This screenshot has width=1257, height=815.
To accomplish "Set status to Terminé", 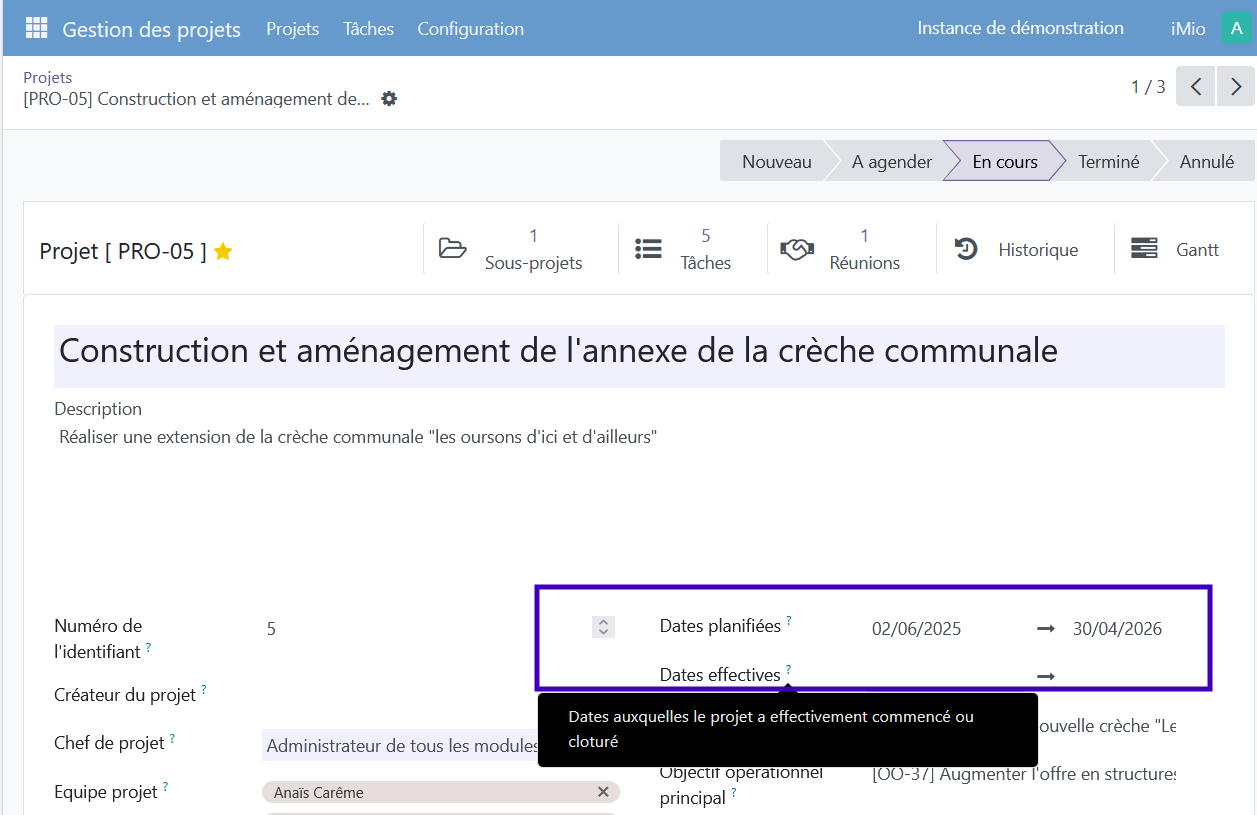I will 1108,162.
